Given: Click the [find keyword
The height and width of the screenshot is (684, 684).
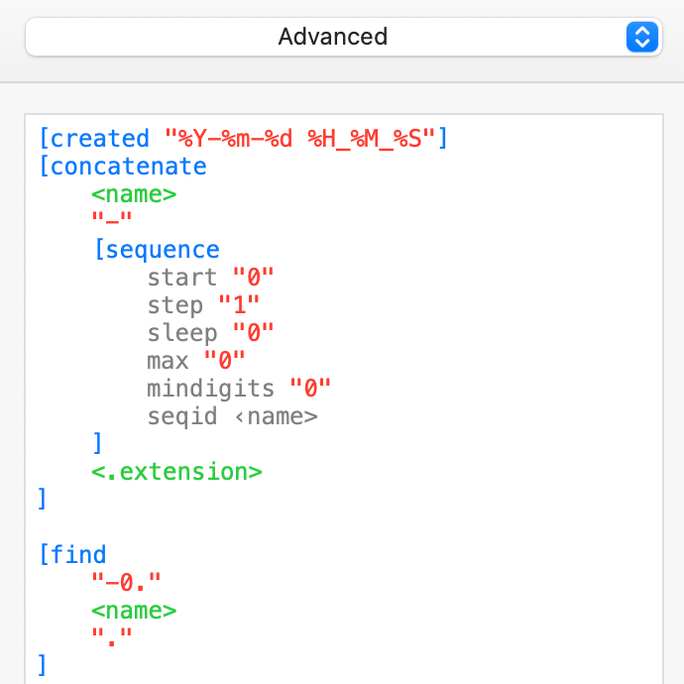Looking at the screenshot, I should (72, 554).
